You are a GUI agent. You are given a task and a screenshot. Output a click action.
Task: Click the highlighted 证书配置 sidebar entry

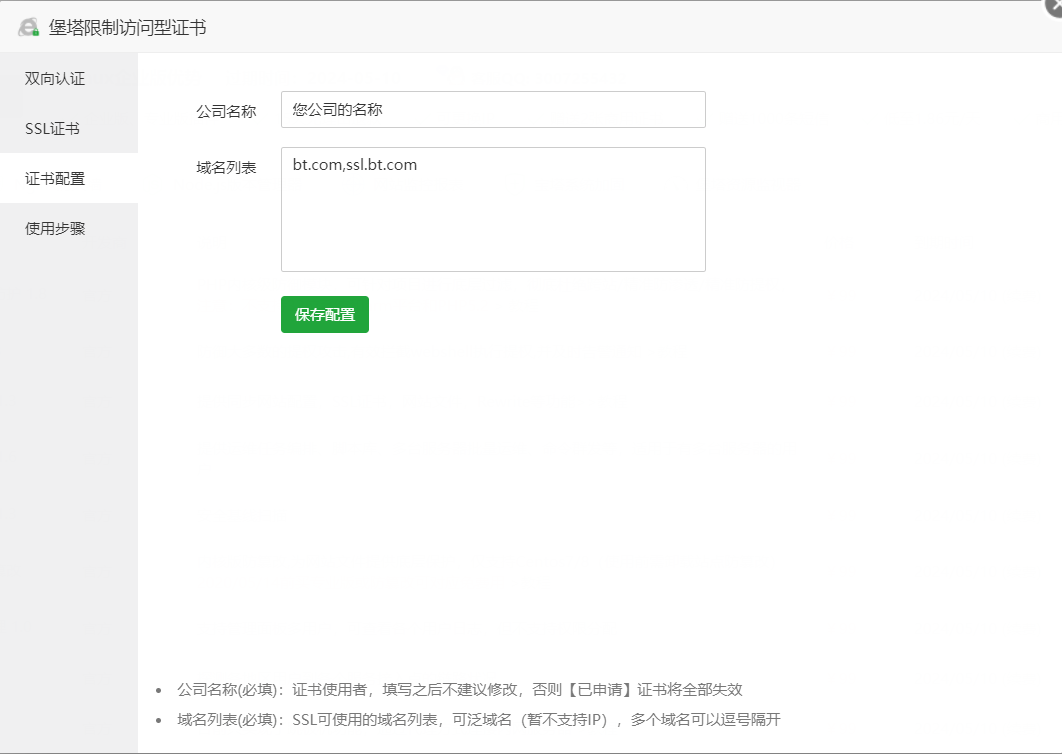pos(54,178)
